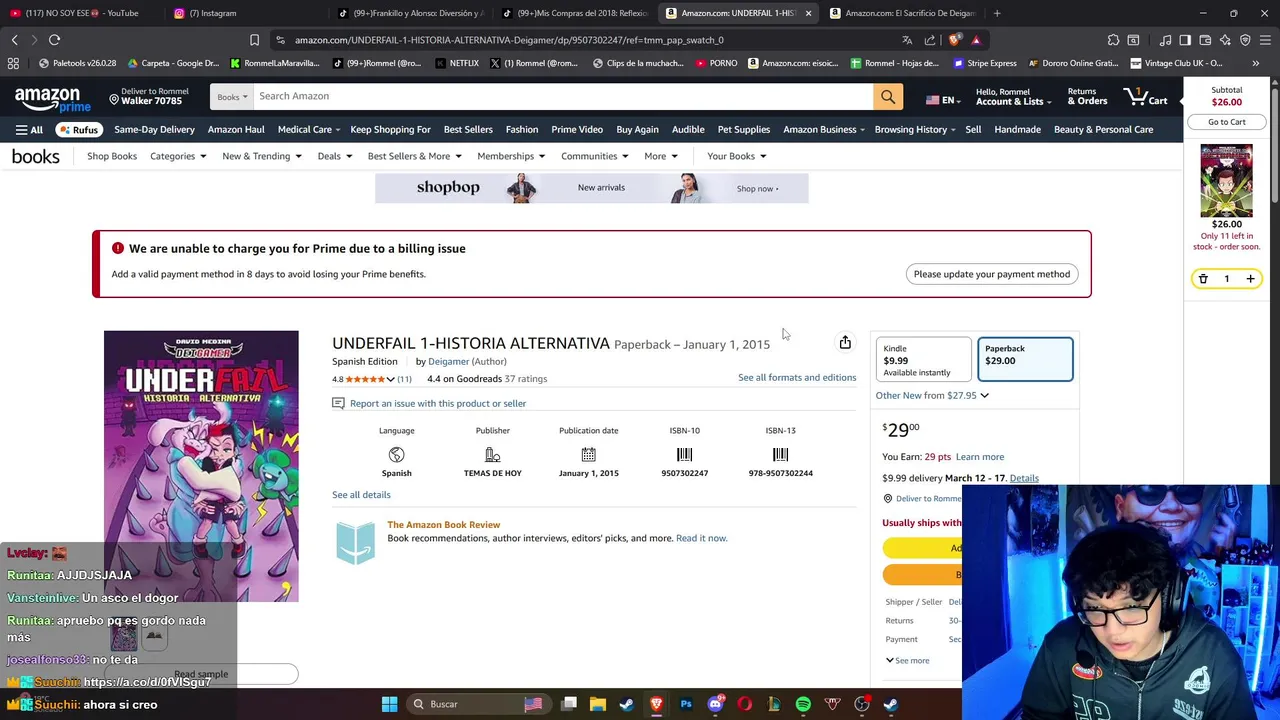
Task: Click the ISBN-13 barcode icon
Action: (780, 455)
